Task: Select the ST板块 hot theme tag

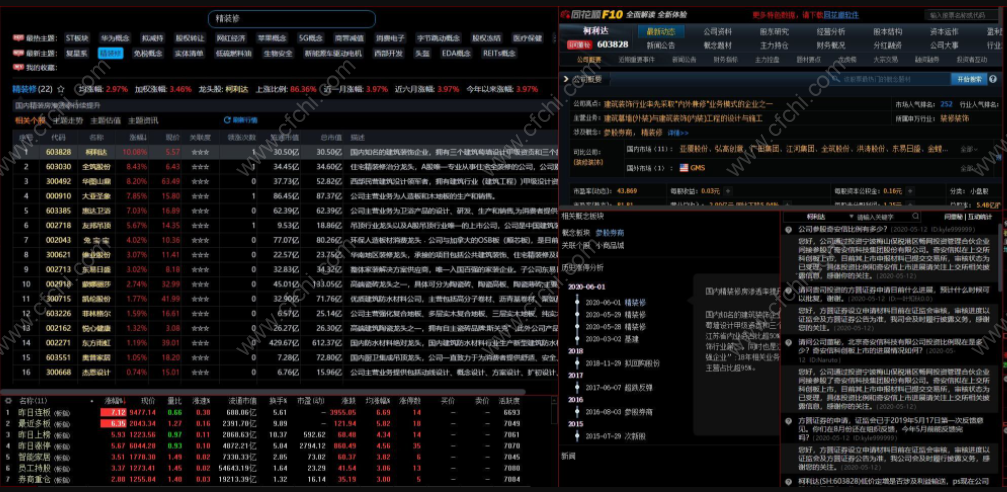Action: pos(78,38)
